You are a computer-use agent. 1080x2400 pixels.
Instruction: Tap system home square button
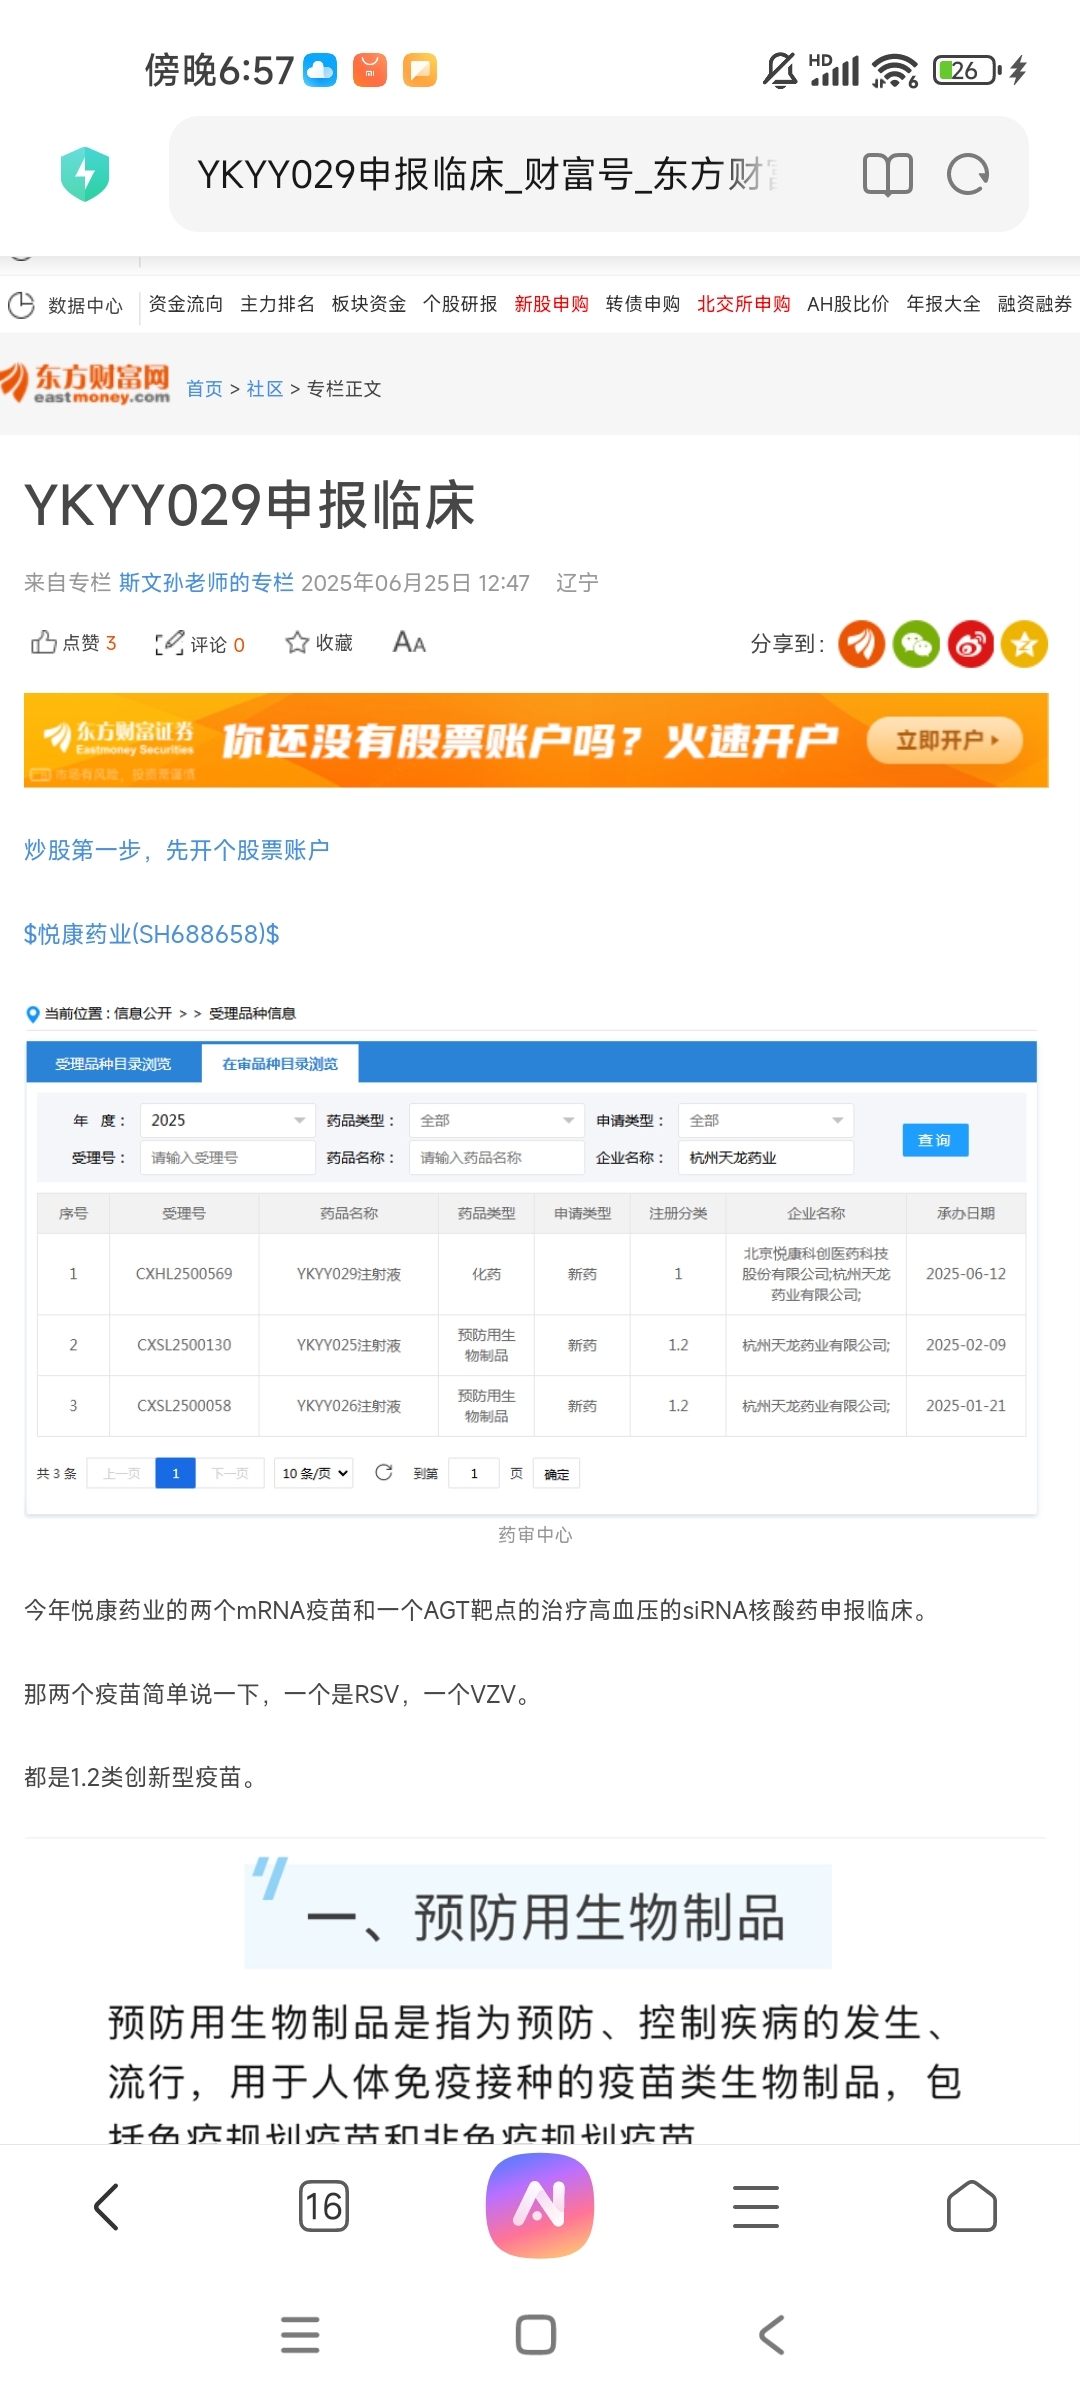pyautogui.click(x=536, y=2335)
